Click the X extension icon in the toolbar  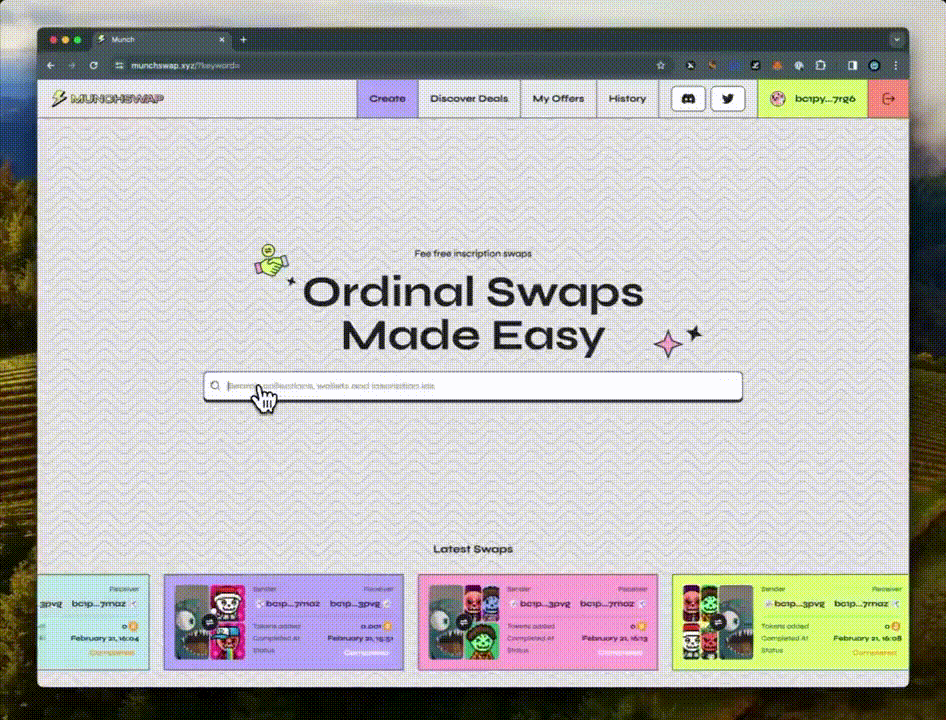click(x=690, y=66)
